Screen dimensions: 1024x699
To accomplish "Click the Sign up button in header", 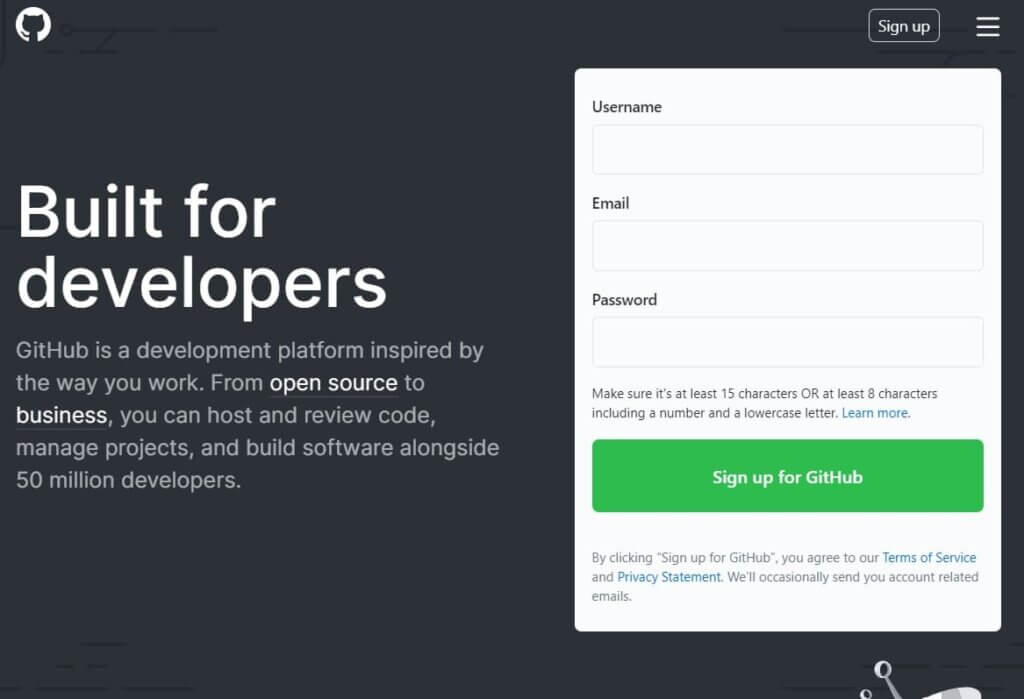I will pos(904,26).
